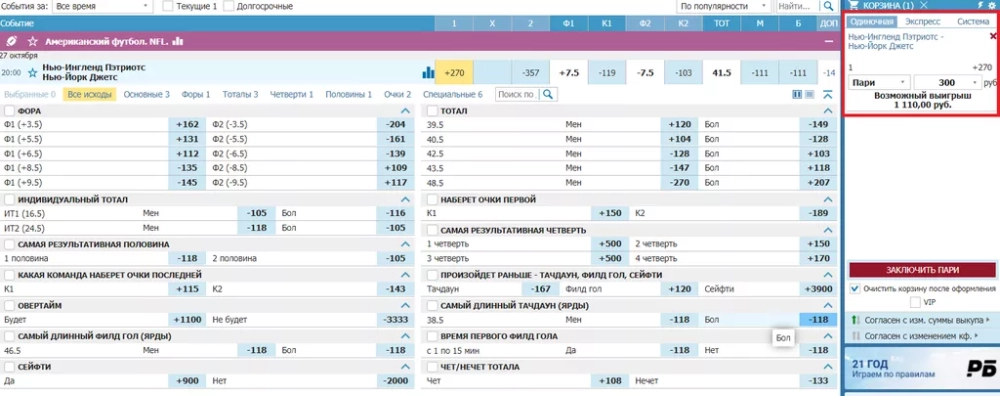Switch to two-column layout view
The width and height of the screenshot is (1000, 396).
tap(797, 94)
